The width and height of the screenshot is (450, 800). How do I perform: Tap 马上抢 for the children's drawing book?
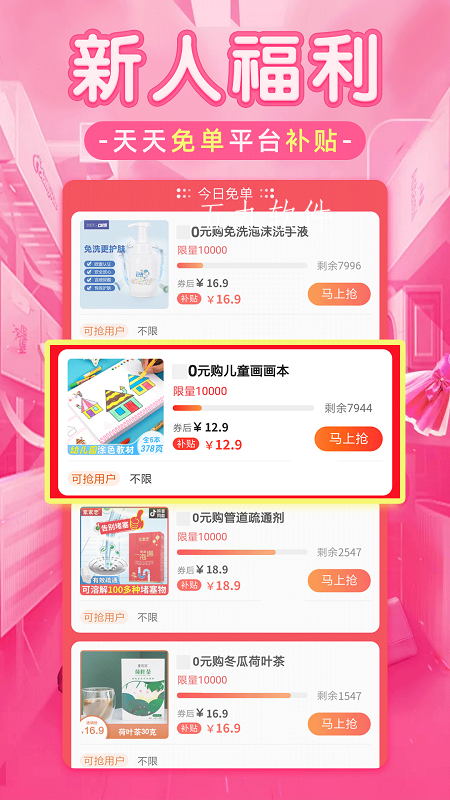pos(348,439)
